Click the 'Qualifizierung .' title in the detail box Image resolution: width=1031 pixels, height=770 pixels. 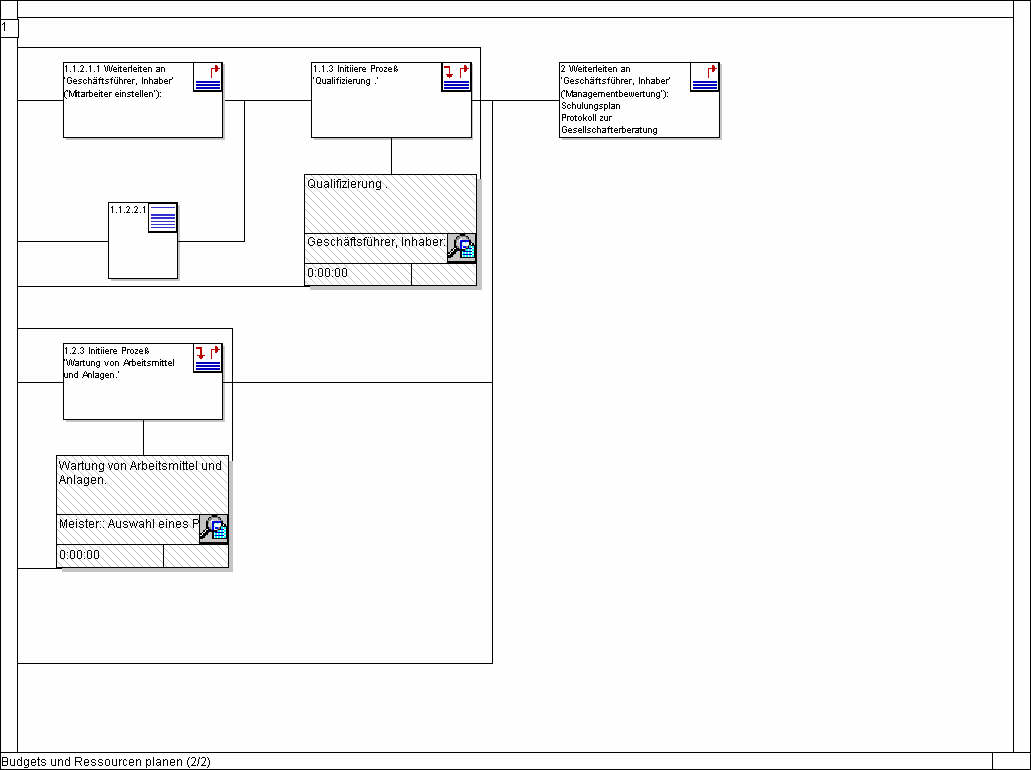point(348,184)
